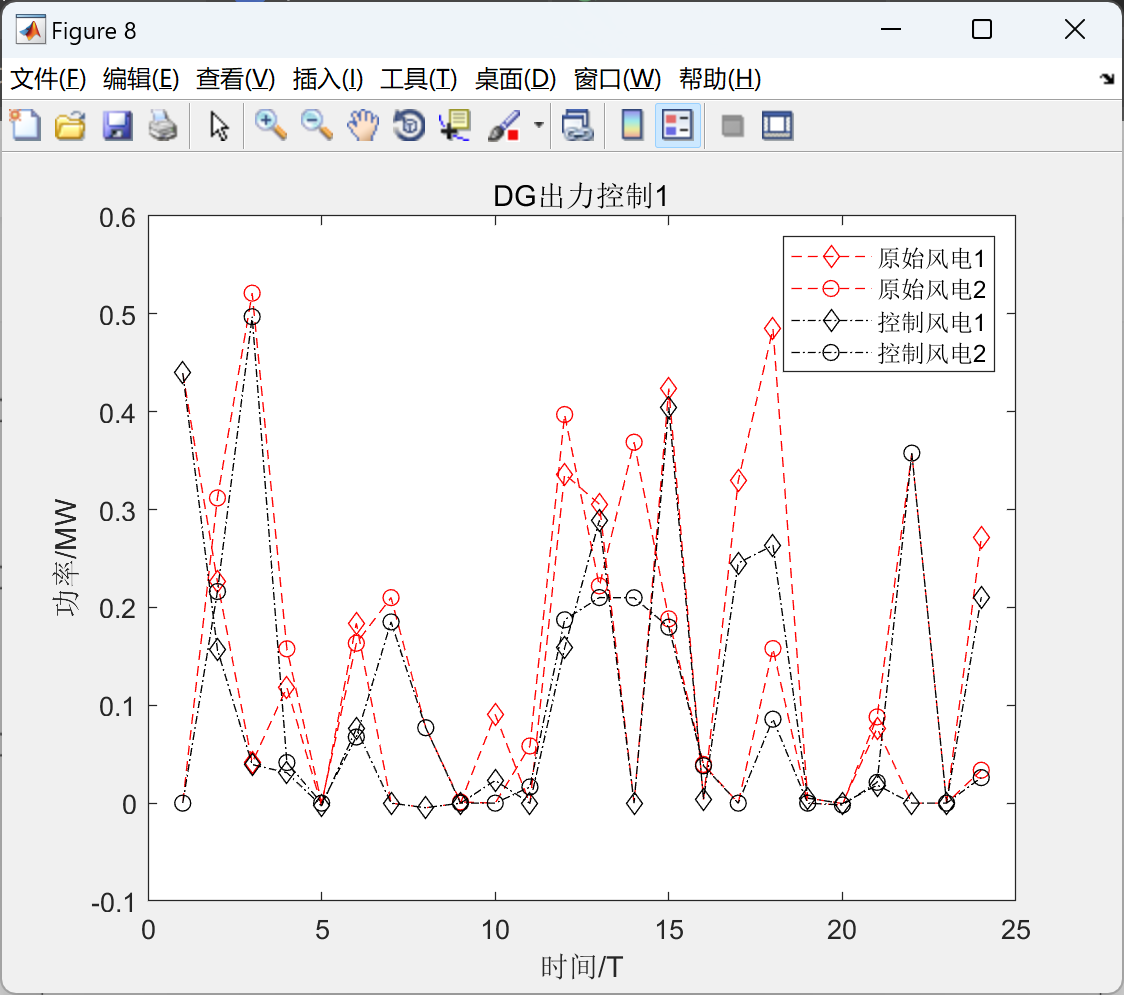Select the Zoom In magnifier tool

tap(270, 125)
